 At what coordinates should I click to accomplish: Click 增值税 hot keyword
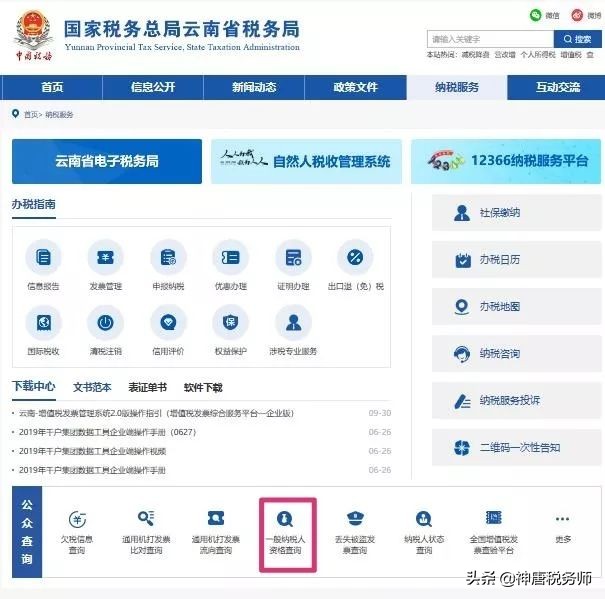[x=571, y=55]
